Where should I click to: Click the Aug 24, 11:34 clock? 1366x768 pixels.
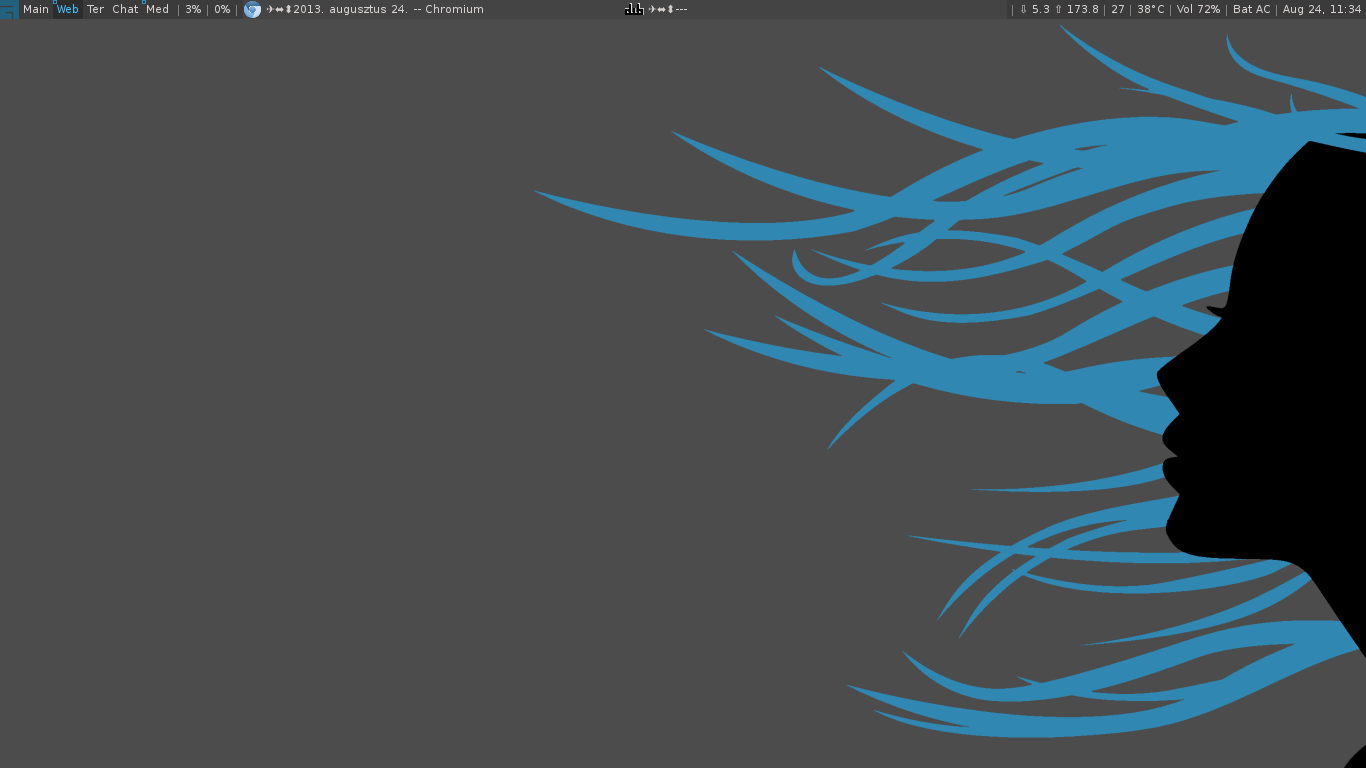tap(1322, 9)
